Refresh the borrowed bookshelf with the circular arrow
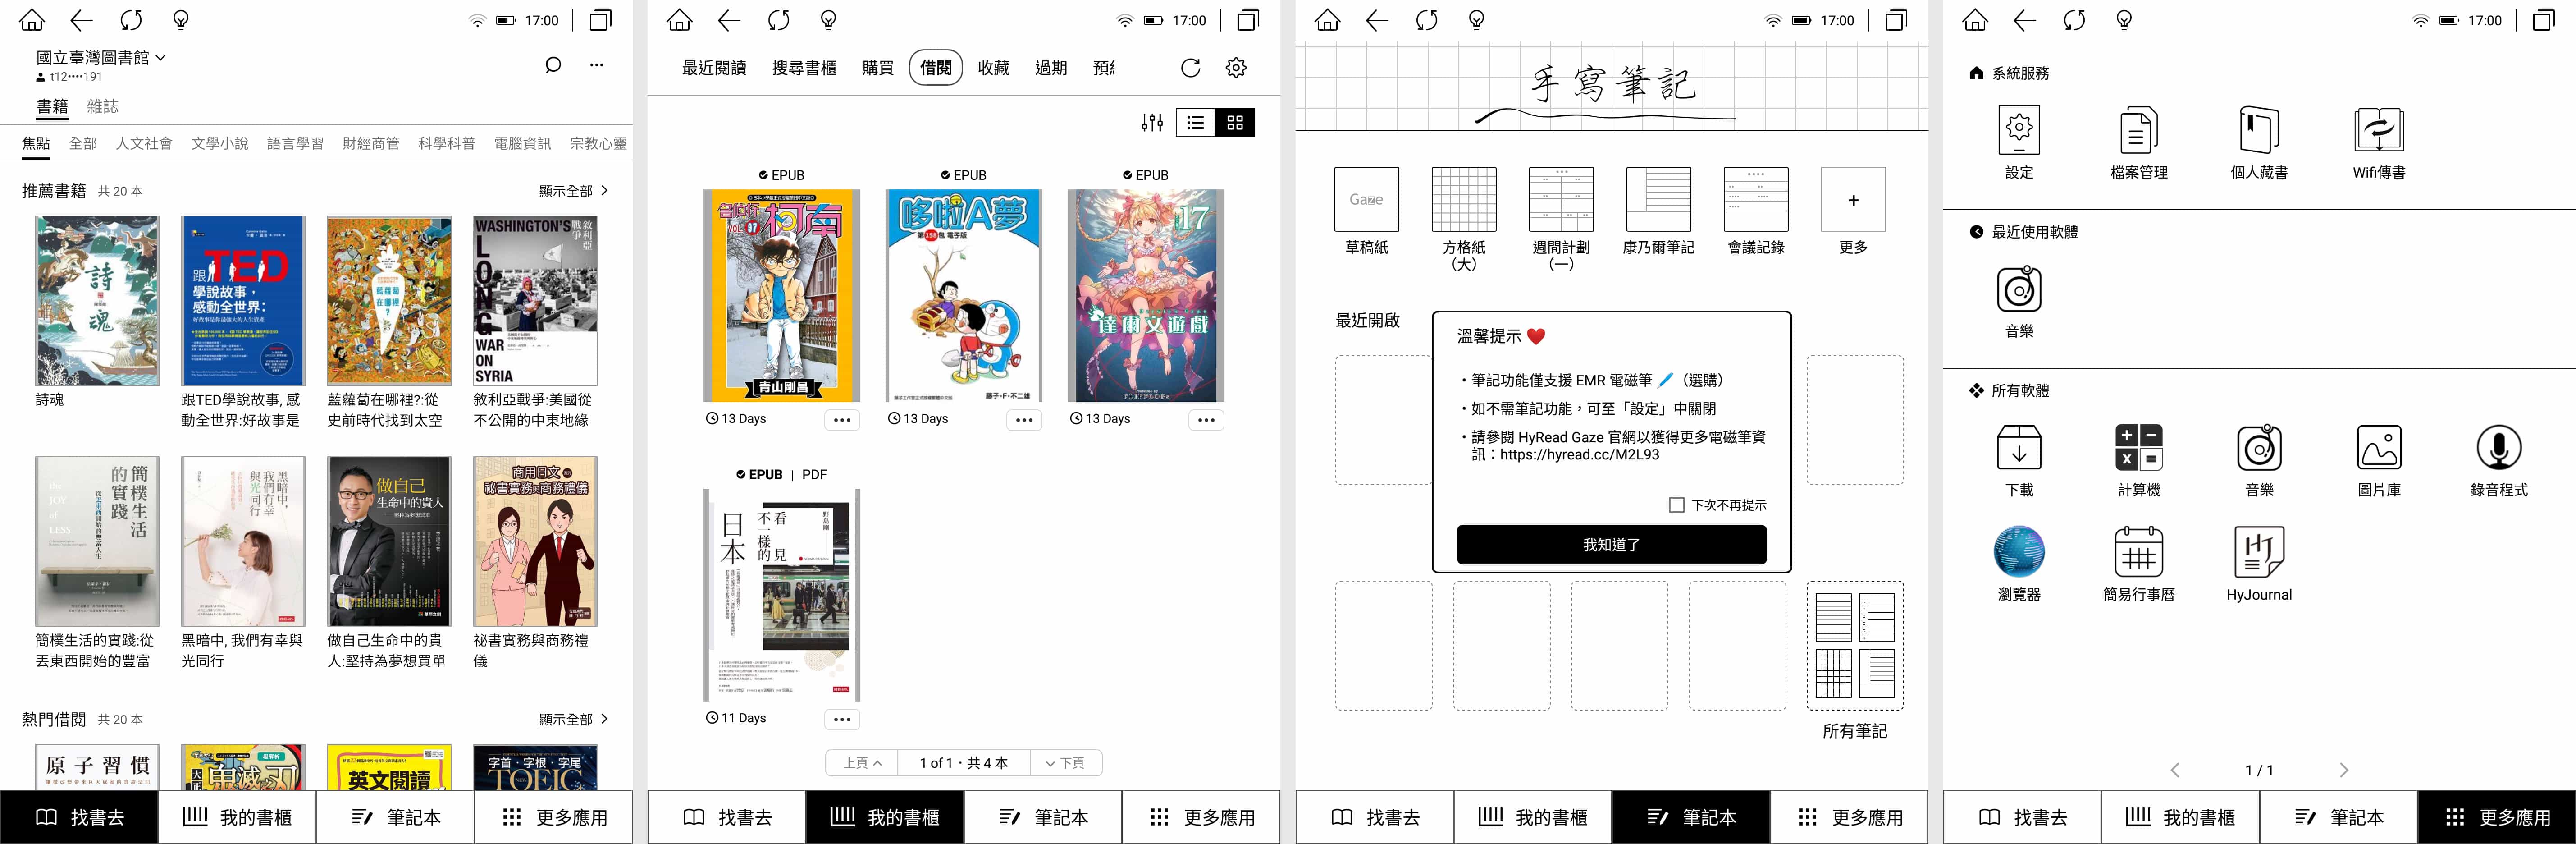This screenshot has height=844, width=2576. tap(1190, 68)
